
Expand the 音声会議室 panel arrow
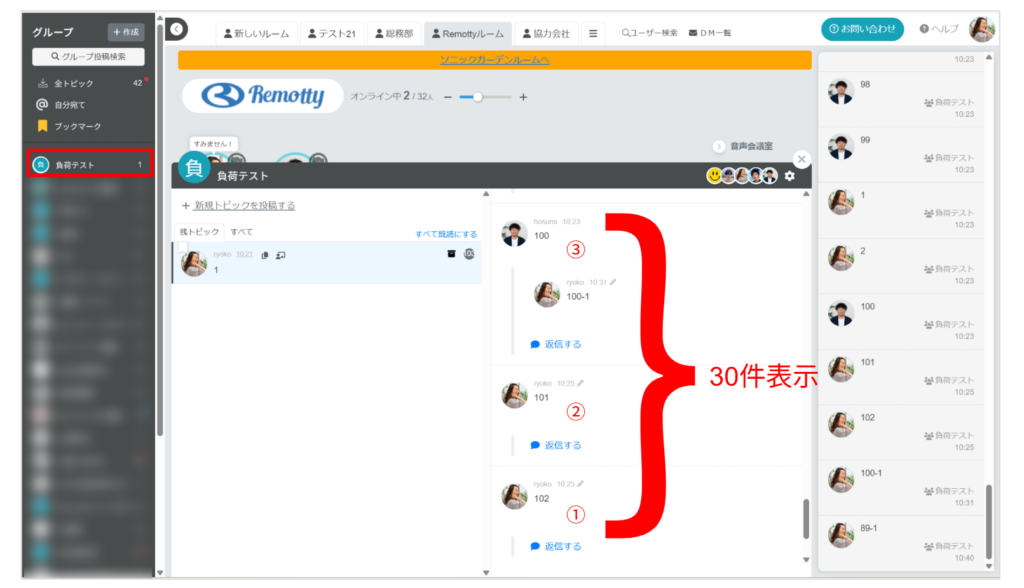[718, 146]
